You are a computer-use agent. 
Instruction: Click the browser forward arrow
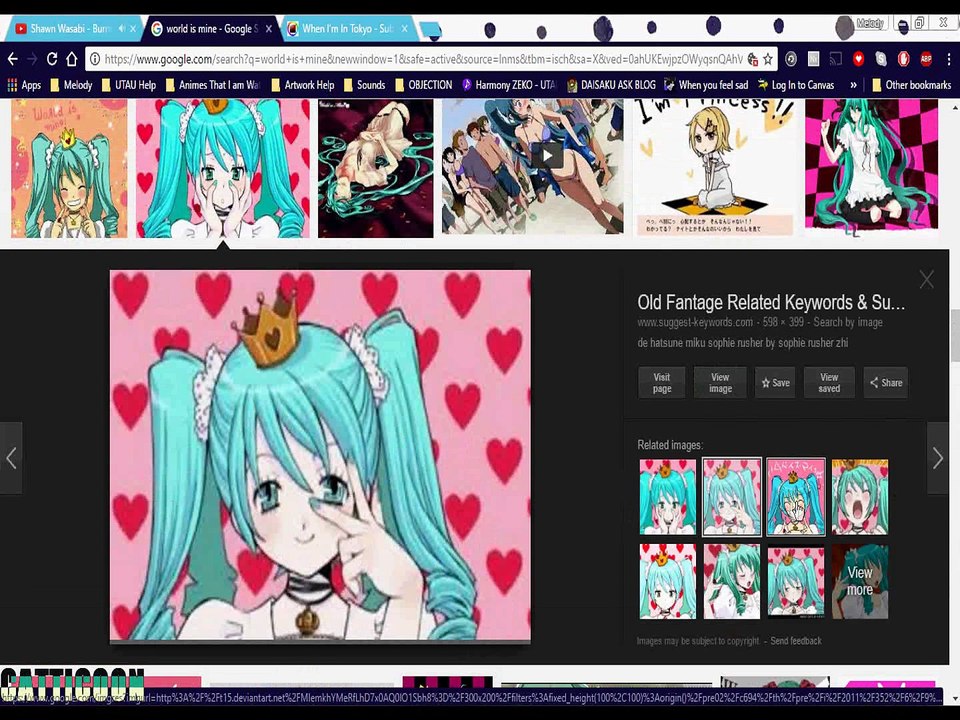(32, 59)
